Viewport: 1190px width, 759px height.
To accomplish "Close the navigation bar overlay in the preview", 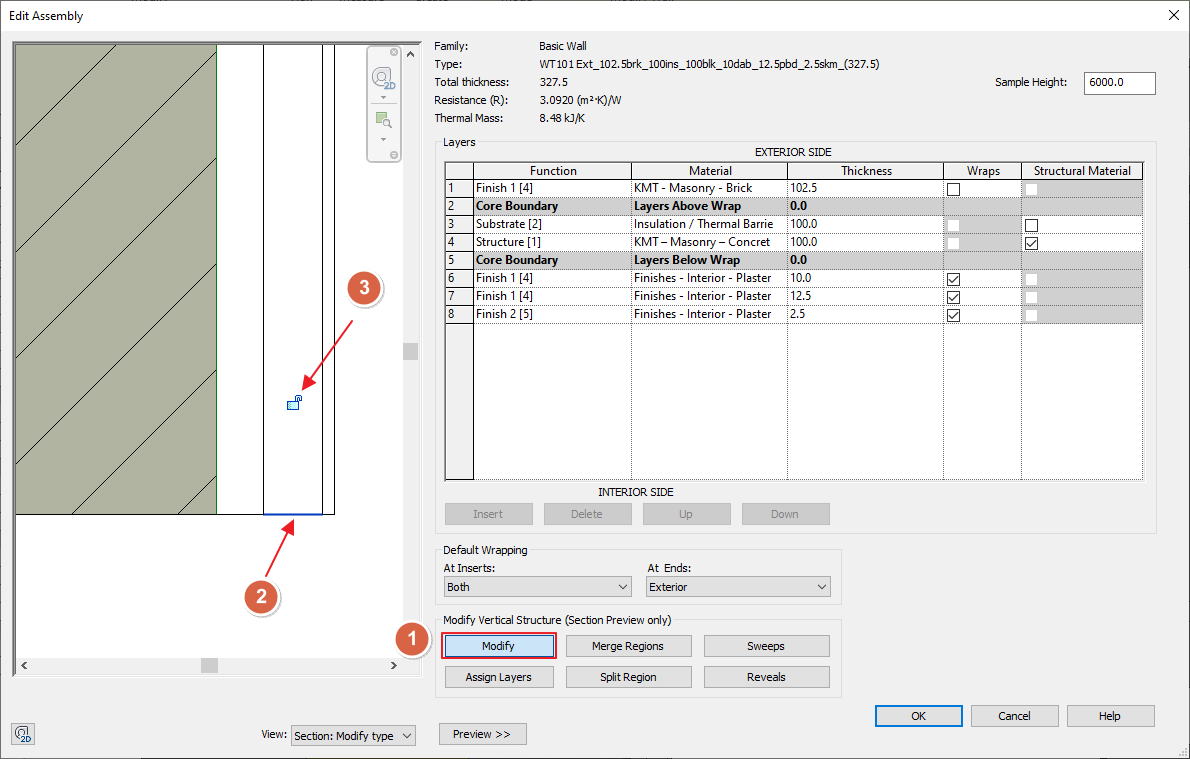I will click(x=393, y=52).
